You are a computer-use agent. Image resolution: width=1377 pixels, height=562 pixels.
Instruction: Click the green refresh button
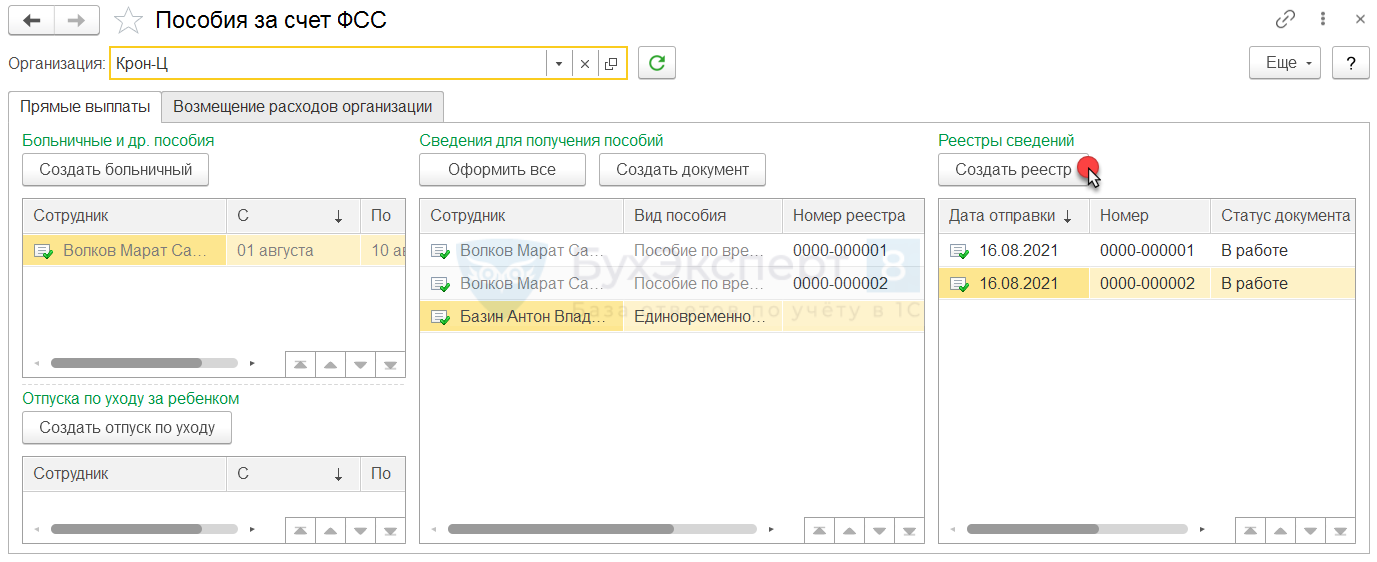[x=657, y=63]
